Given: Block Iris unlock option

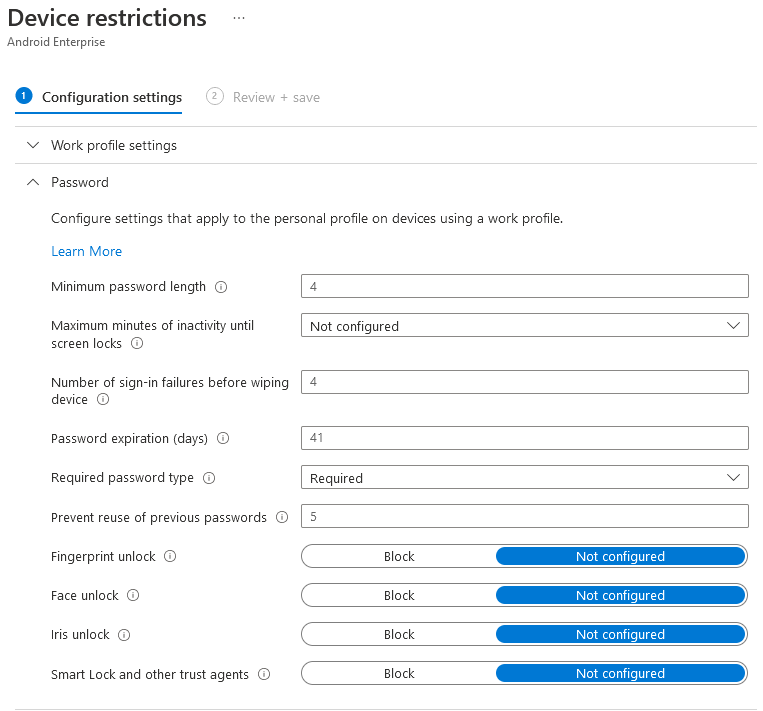Looking at the screenshot, I should (x=399, y=635).
